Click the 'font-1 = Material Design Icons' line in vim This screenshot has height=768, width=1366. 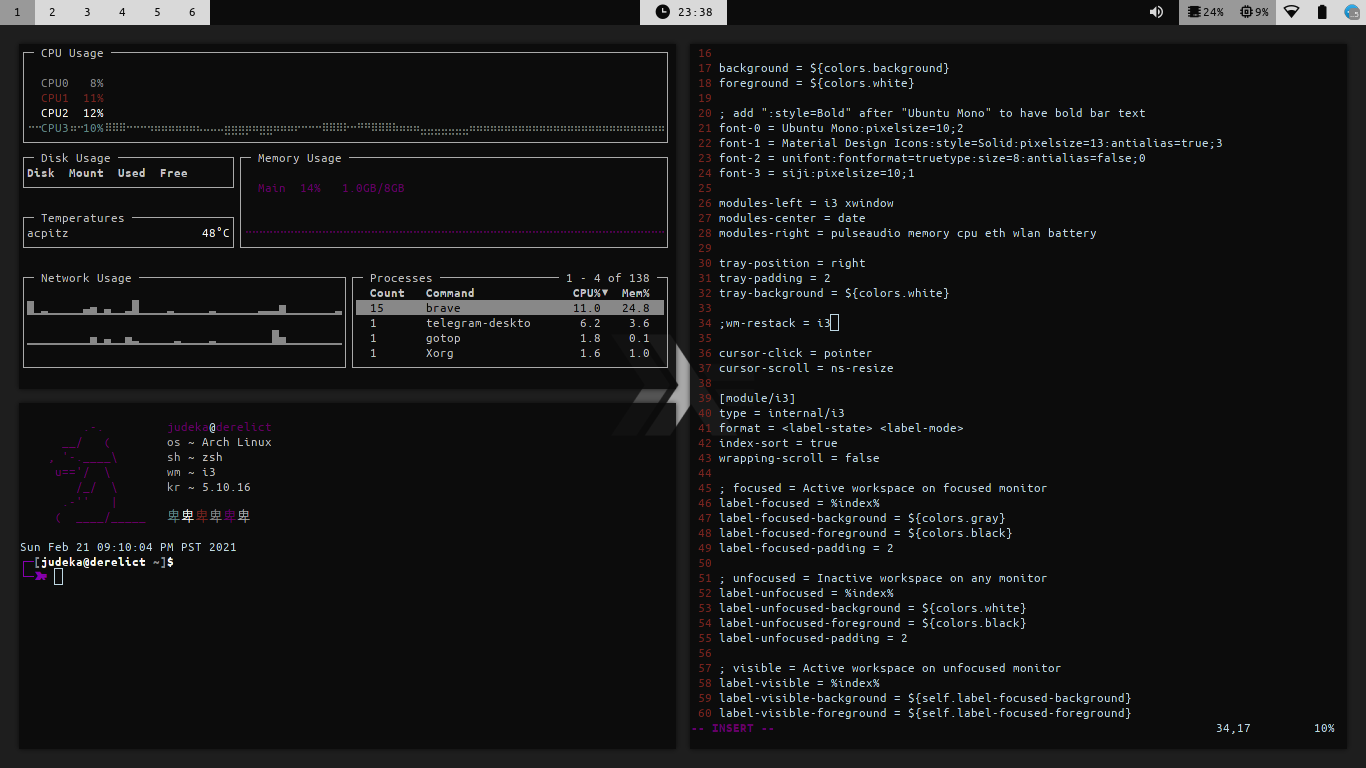[x=970, y=143]
